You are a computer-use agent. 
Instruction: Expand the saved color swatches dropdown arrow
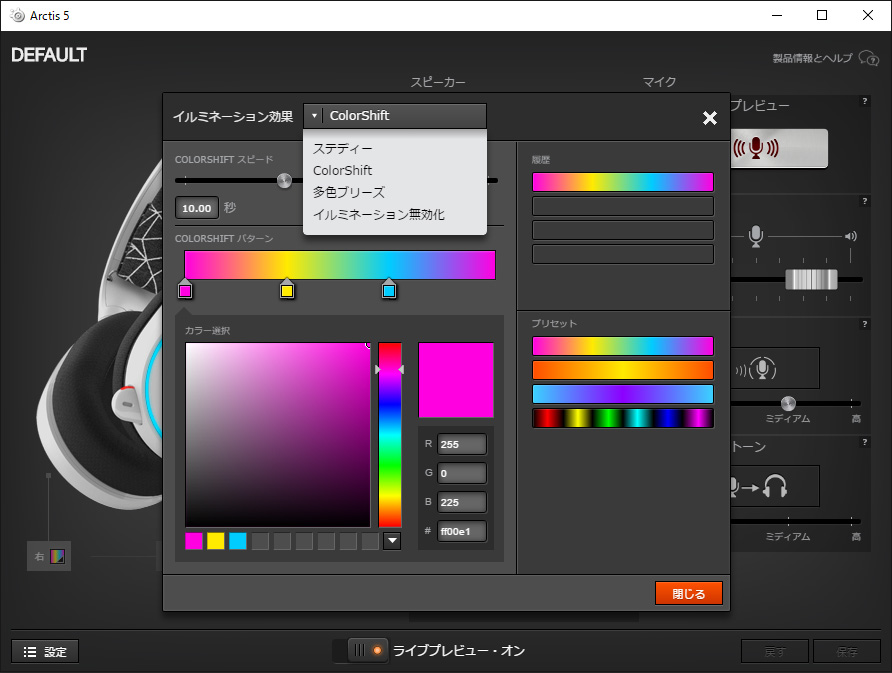392,541
